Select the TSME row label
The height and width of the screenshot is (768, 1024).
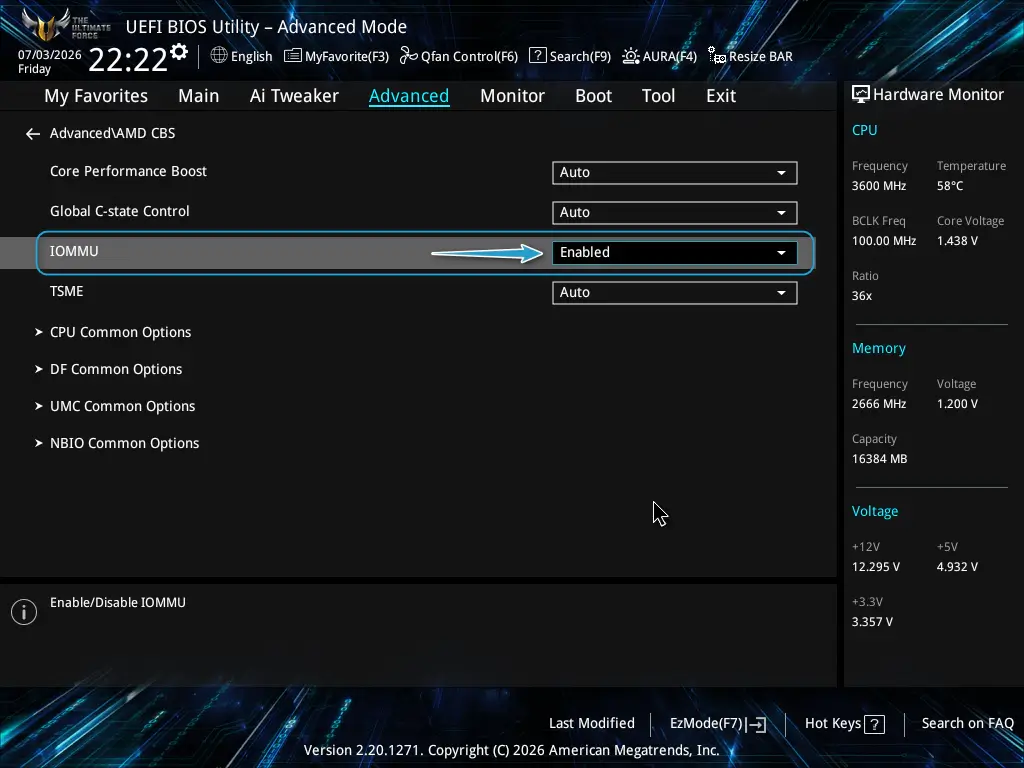tap(67, 291)
